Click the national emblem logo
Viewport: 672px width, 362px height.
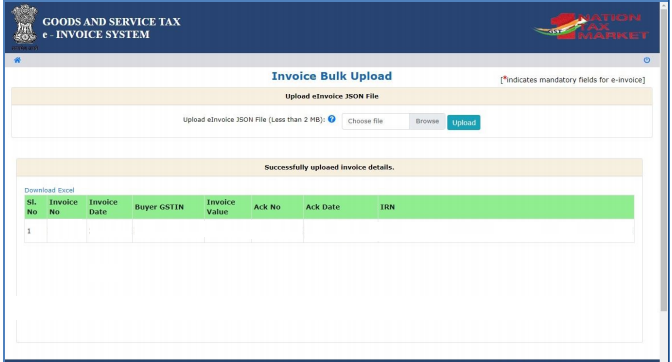pyautogui.click(x=24, y=27)
